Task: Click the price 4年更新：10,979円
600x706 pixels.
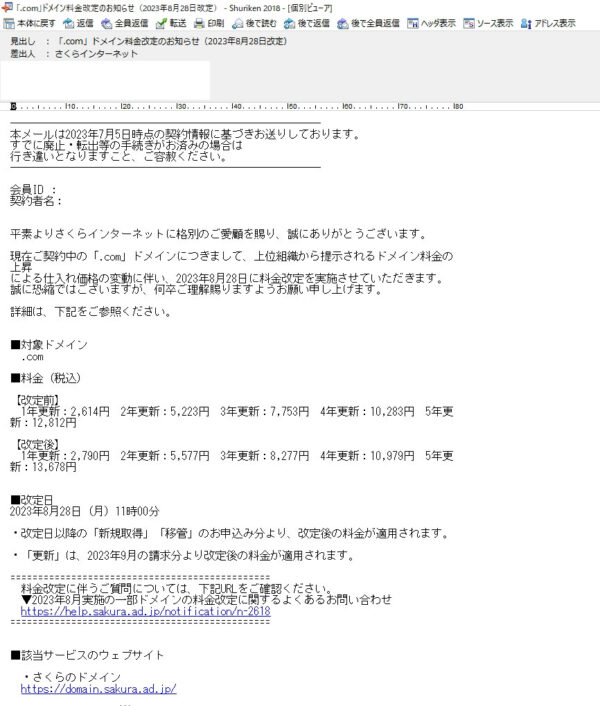Action: point(367,456)
